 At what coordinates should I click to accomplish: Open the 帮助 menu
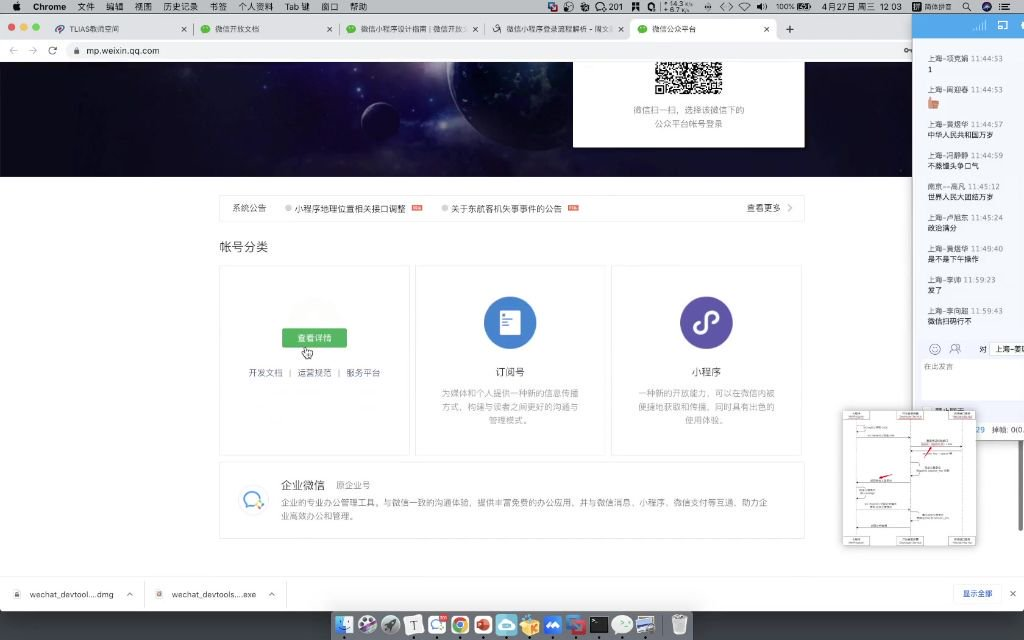point(359,7)
